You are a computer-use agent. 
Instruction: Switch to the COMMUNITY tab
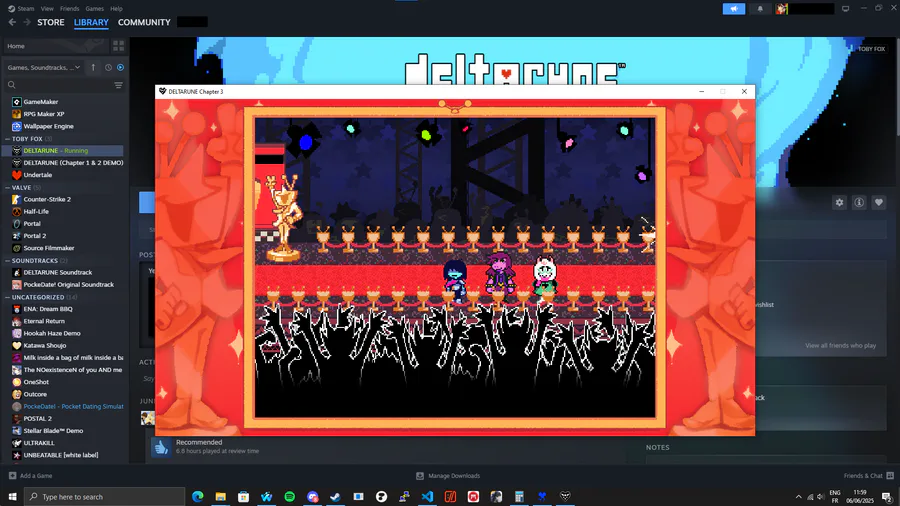144,22
